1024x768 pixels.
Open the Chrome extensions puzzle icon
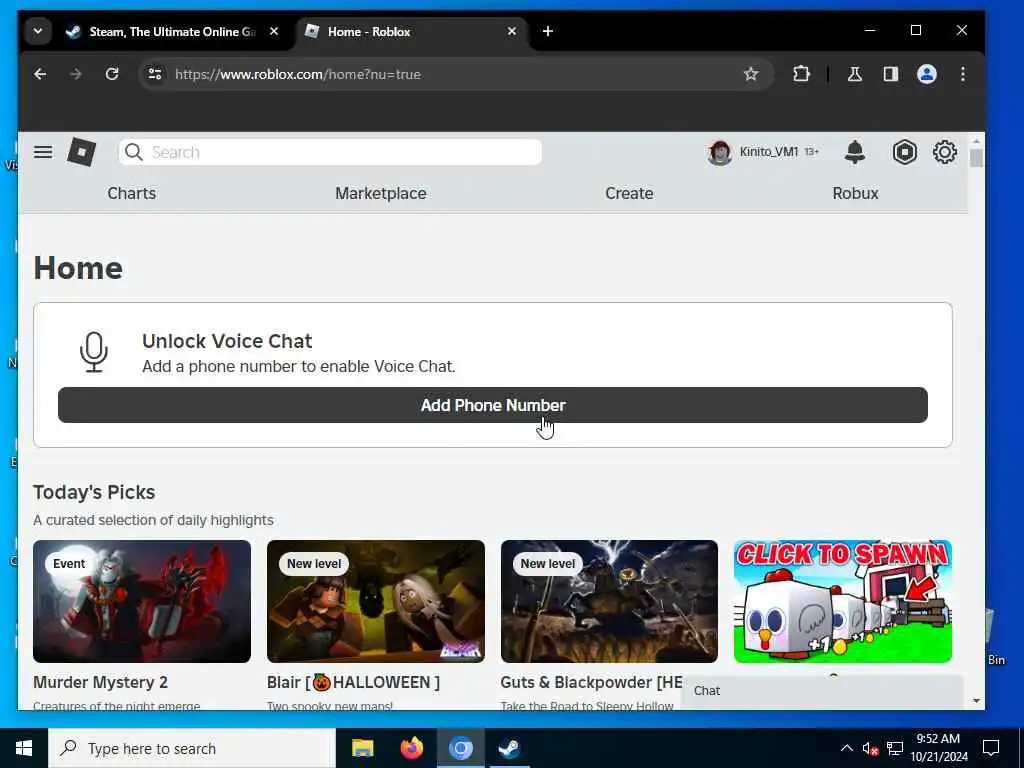coord(801,74)
